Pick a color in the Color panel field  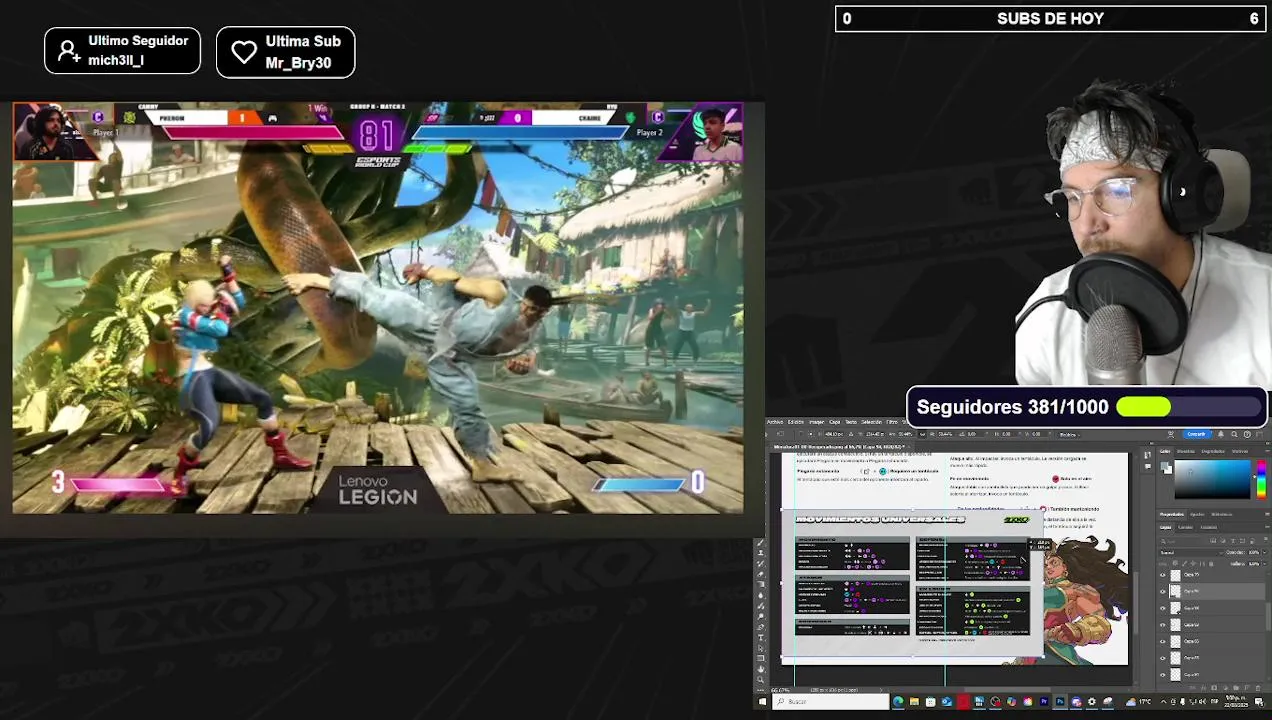[x=1213, y=479]
